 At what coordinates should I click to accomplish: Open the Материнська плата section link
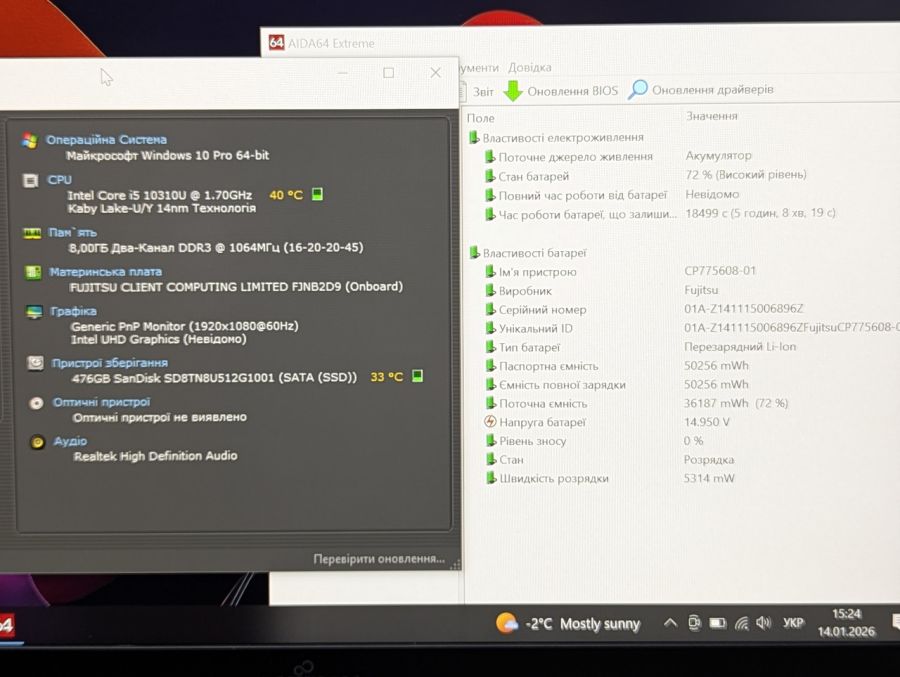pos(106,272)
